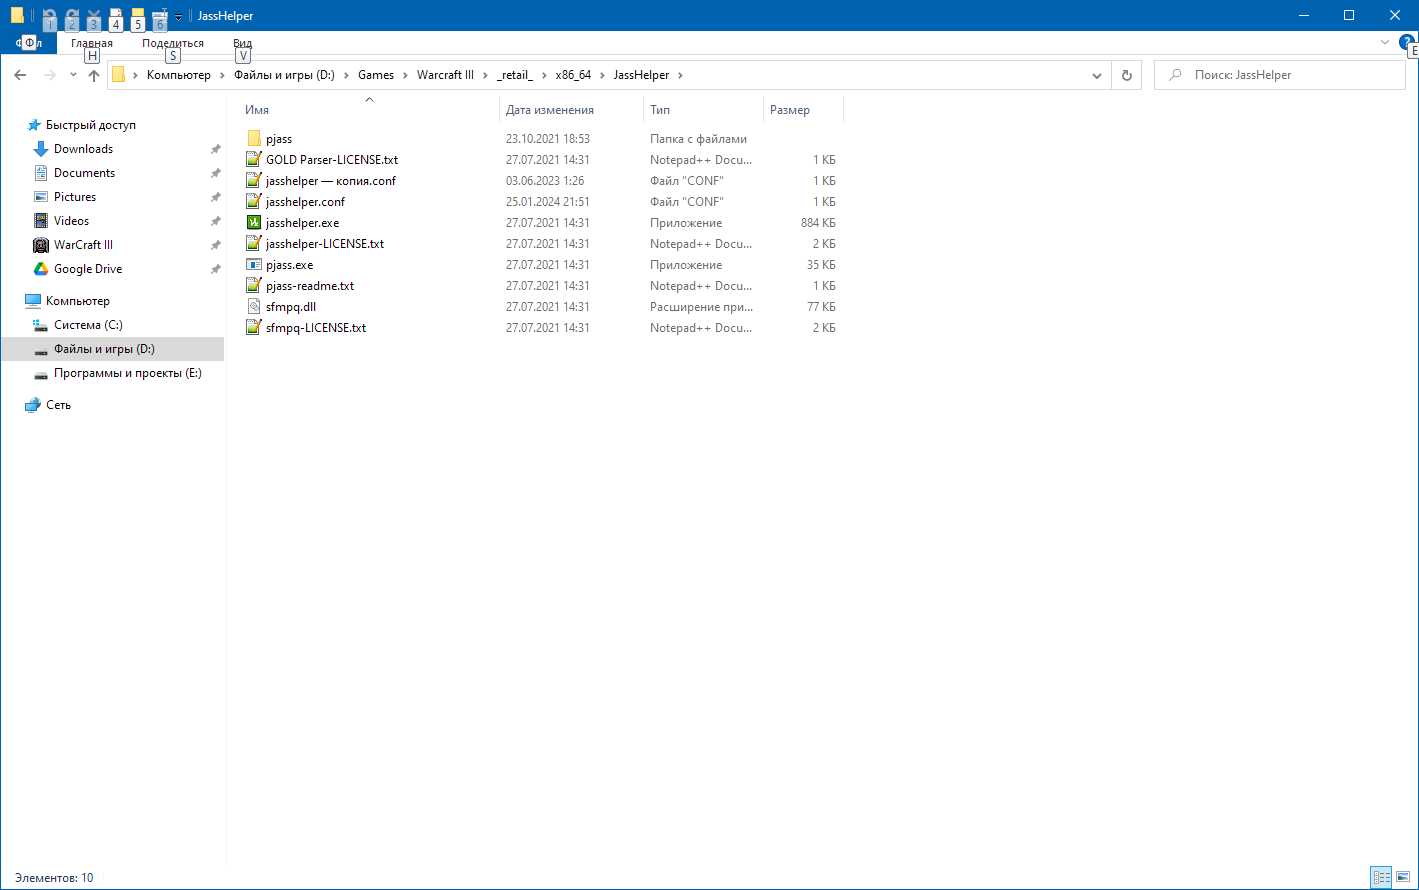Open the Поделиться ribbon tab

173,43
